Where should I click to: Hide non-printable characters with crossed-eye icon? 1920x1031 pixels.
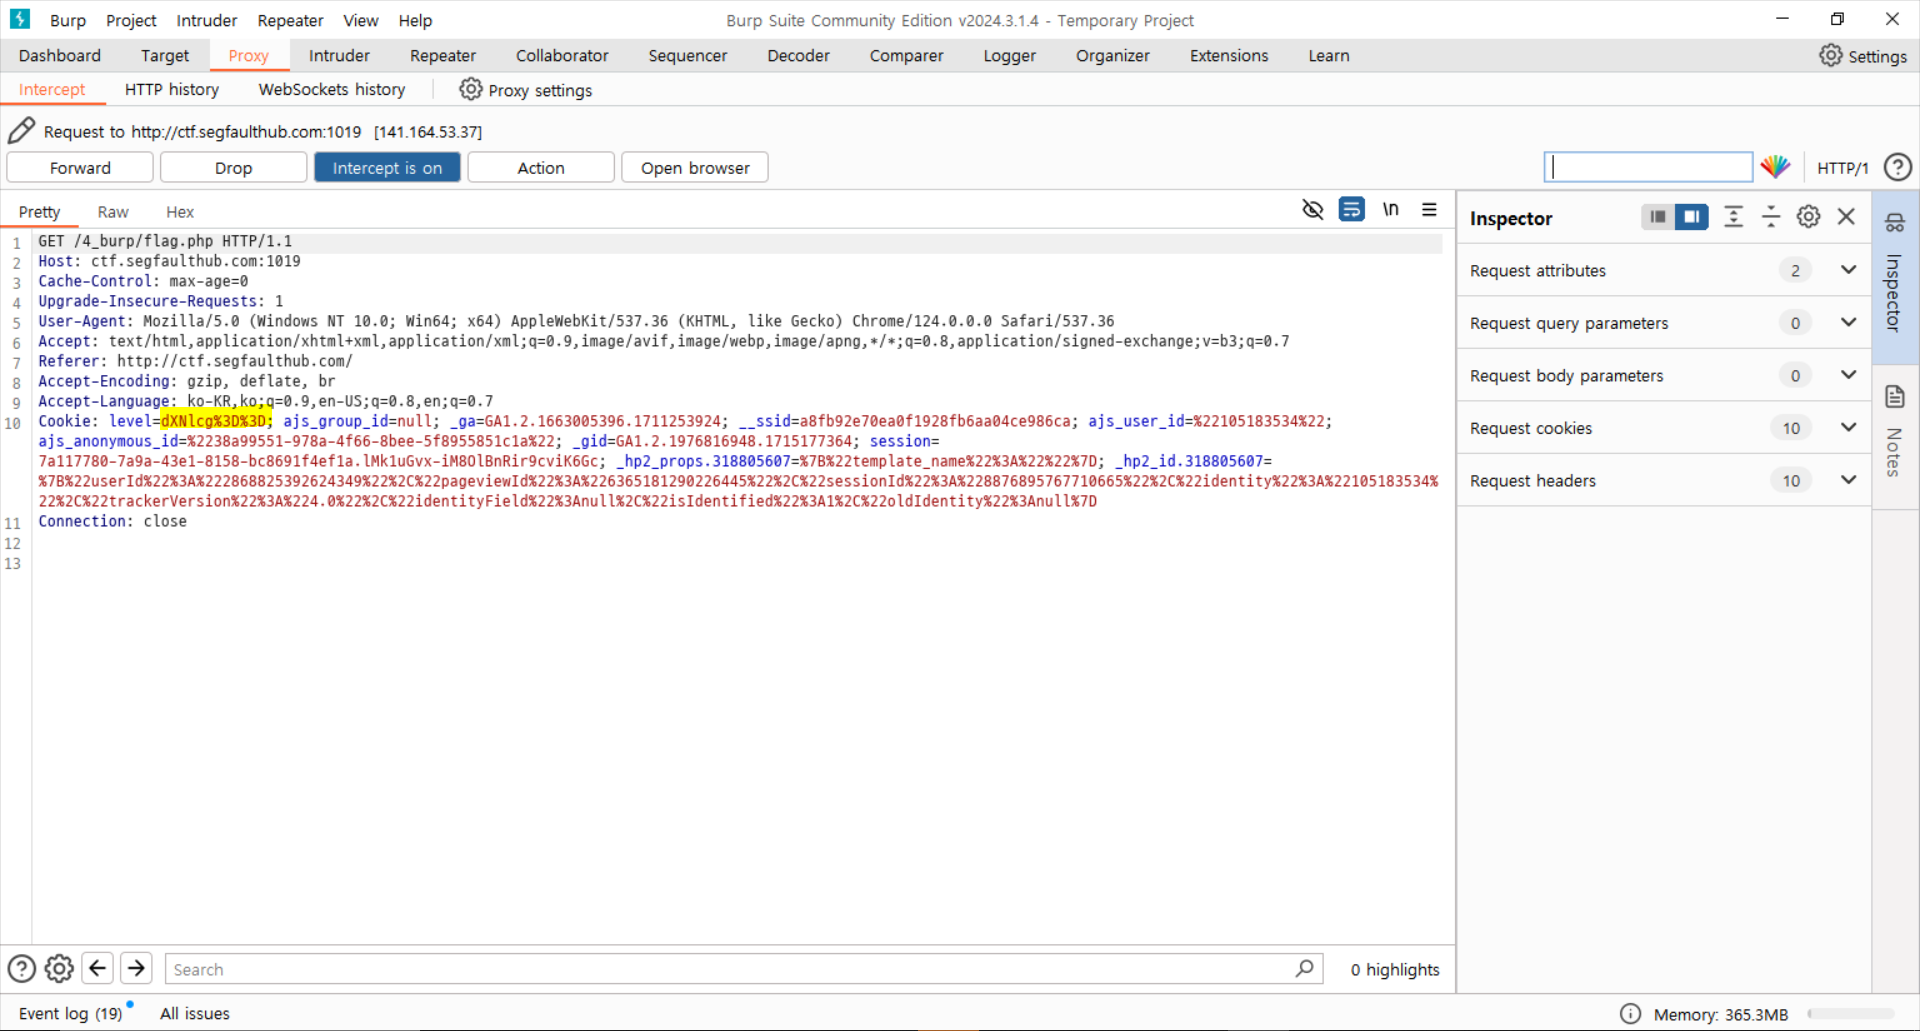1313,209
